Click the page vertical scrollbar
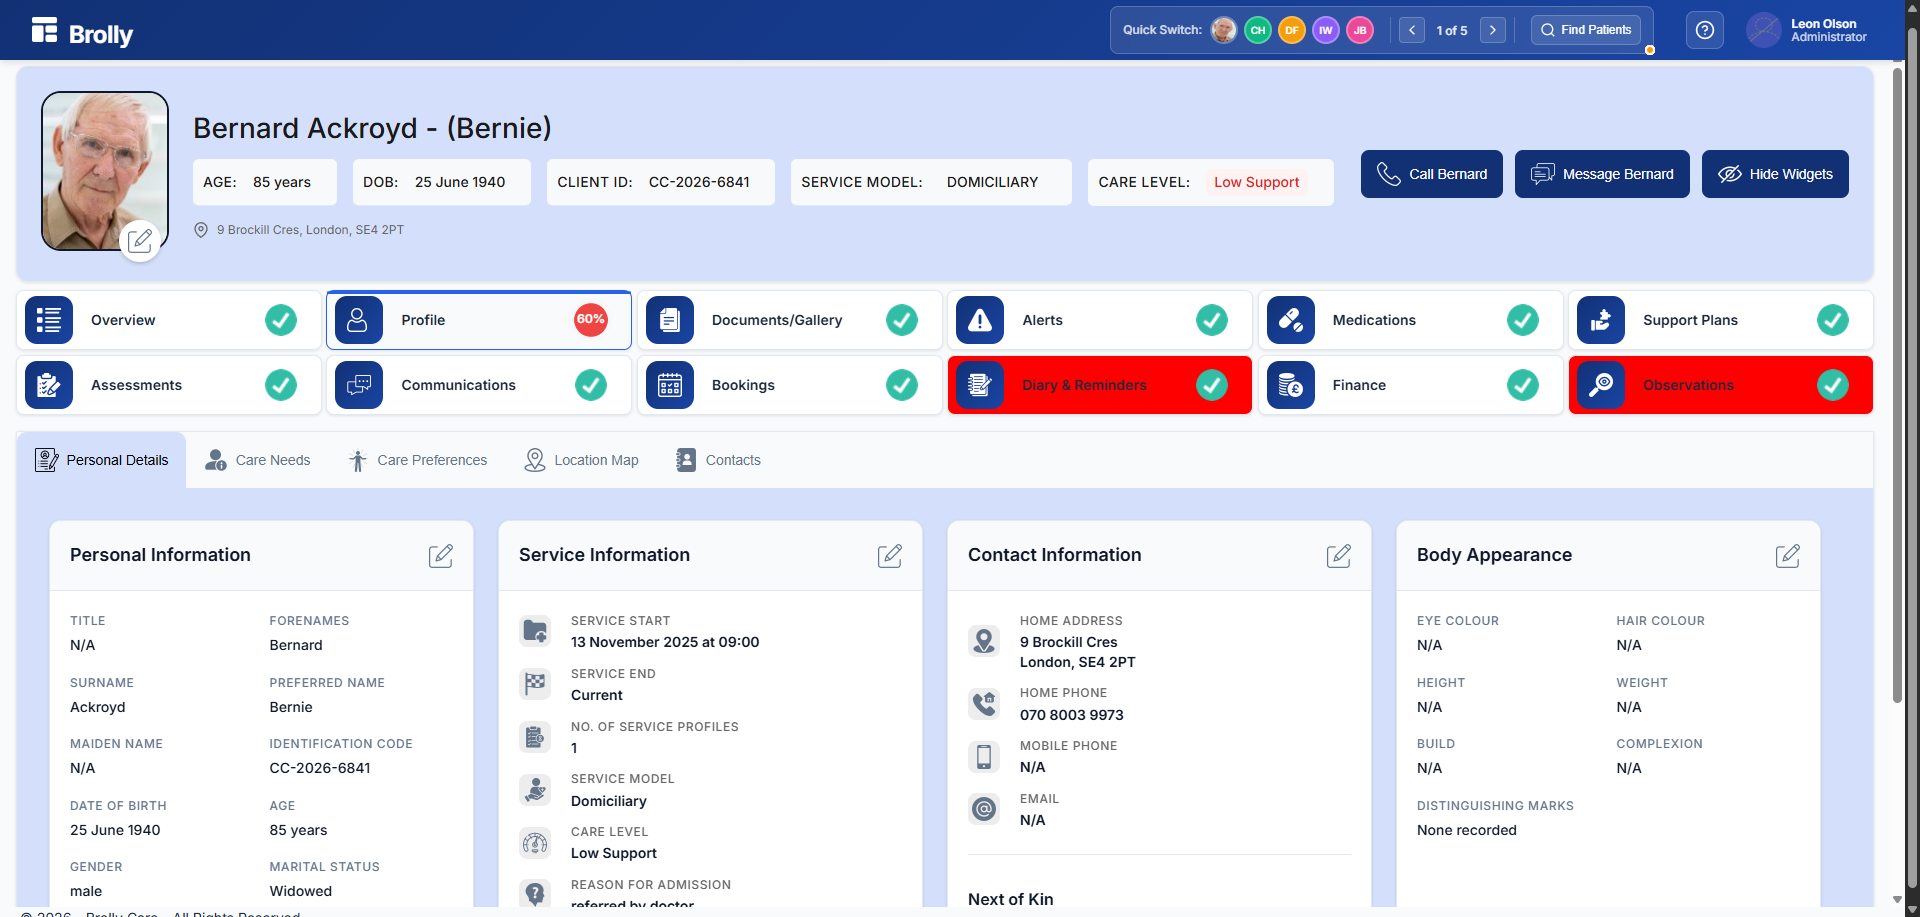The image size is (1920, 917). pos(1897,400)
